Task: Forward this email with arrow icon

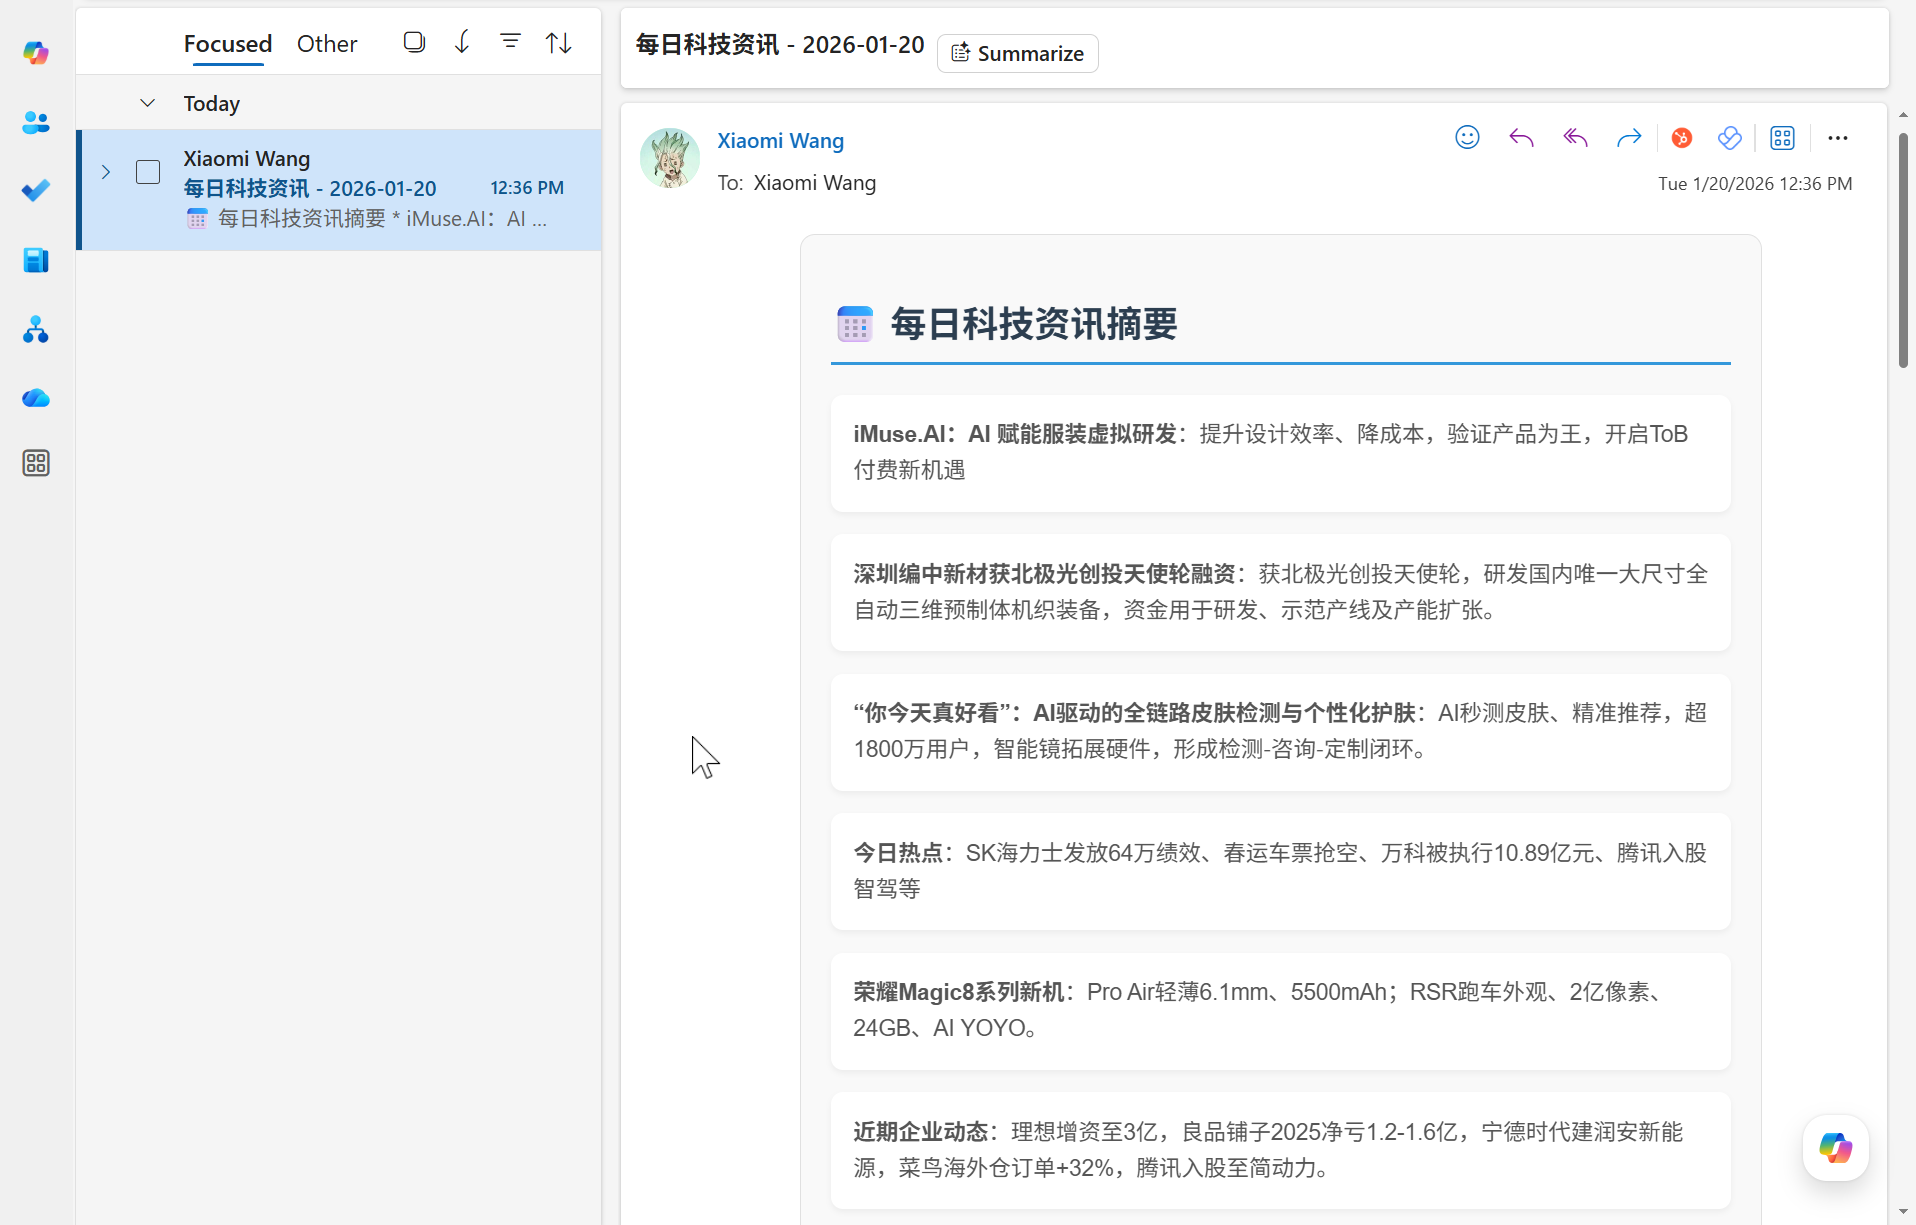Action: (x=1629, y=138)
